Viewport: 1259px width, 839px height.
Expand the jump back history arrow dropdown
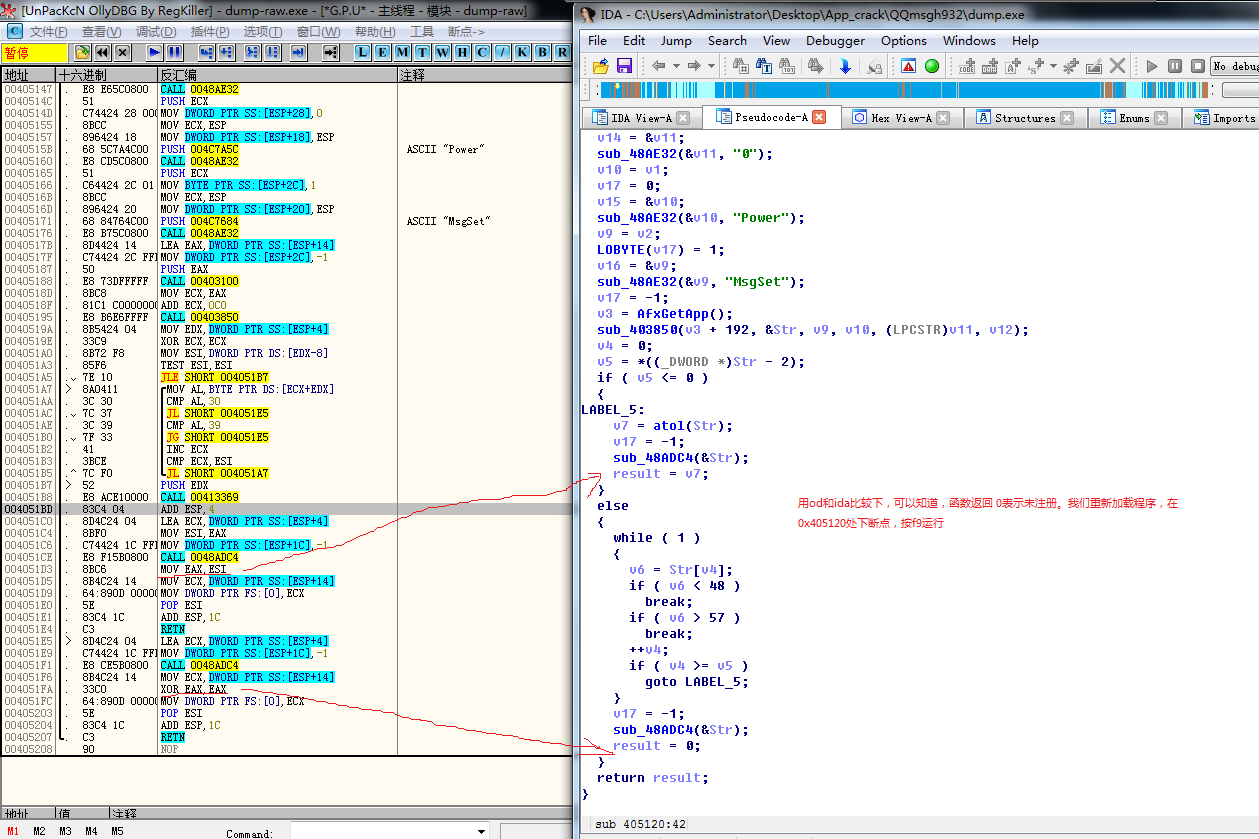675,66
